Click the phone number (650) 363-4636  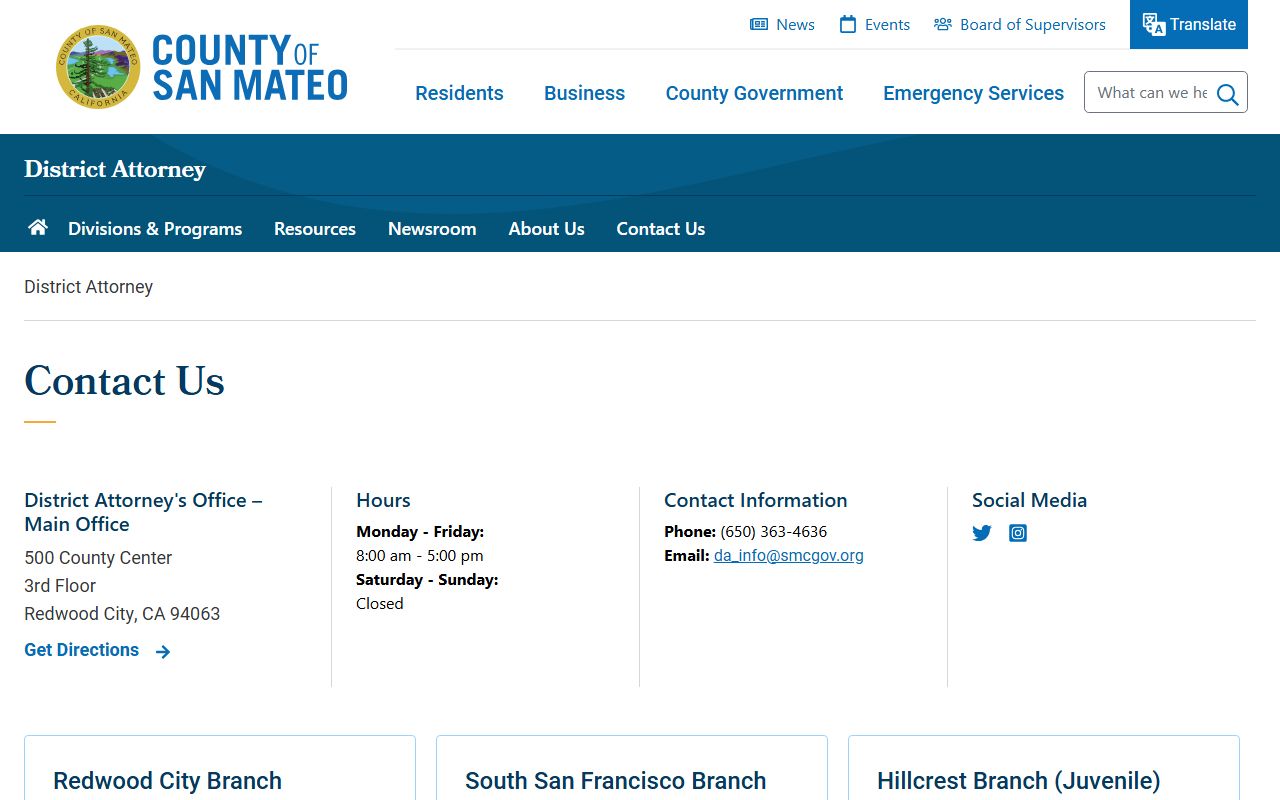click(x=774, y=531)
